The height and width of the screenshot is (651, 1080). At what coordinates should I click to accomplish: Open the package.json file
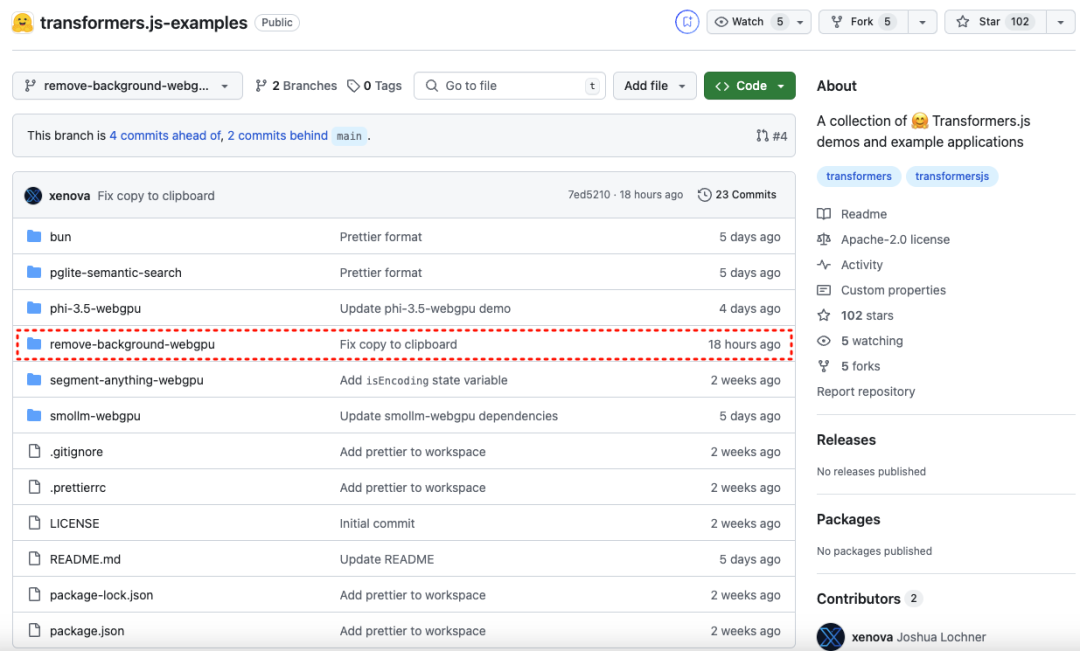[x=87, y=630]
